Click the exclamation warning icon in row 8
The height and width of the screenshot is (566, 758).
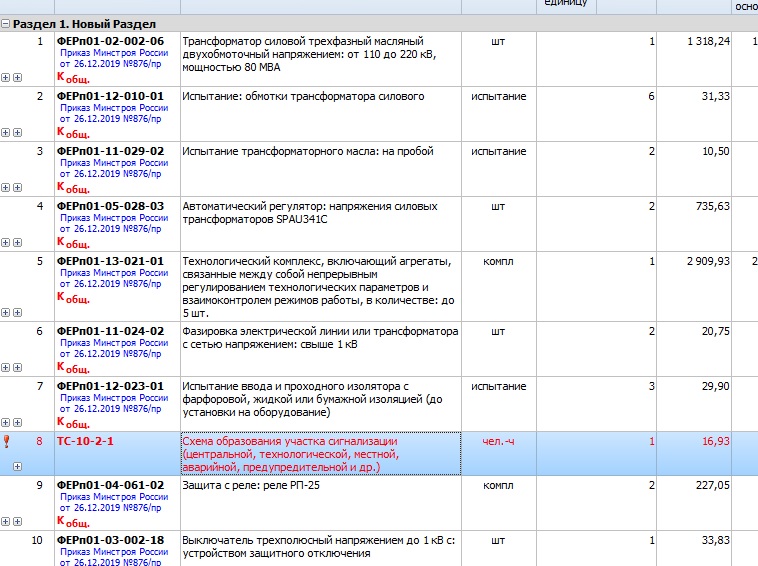click(x=6, y=441)
